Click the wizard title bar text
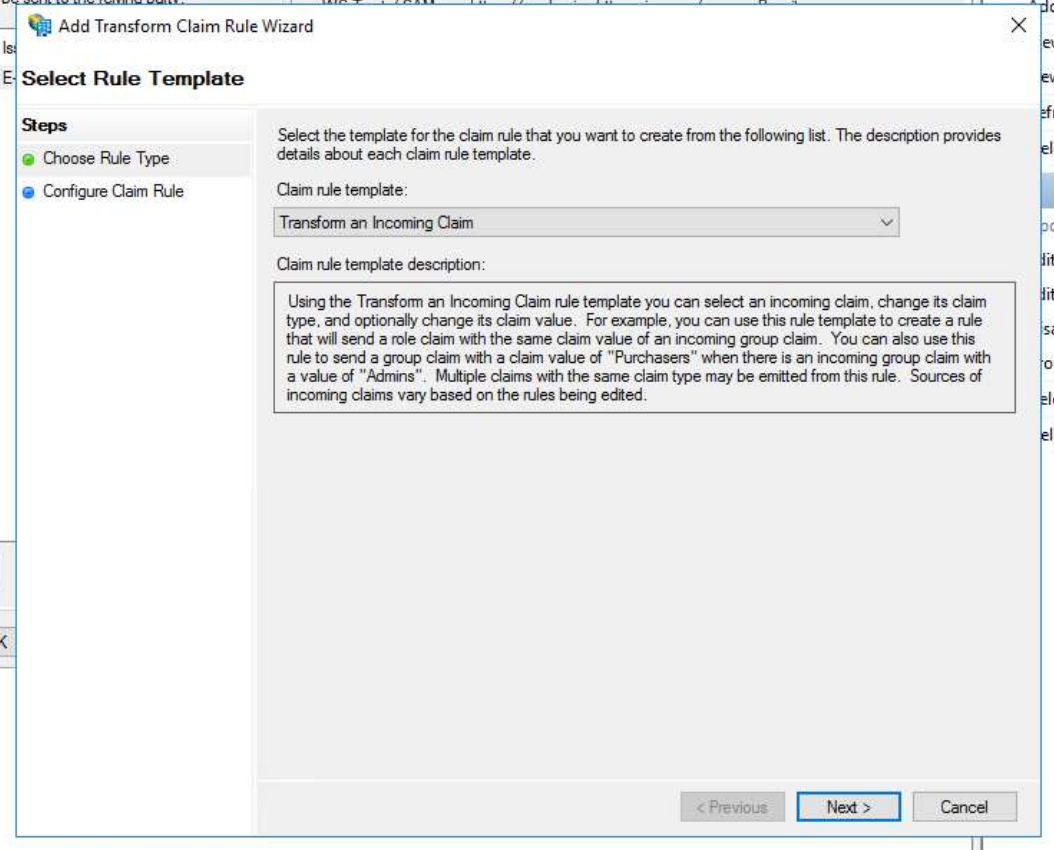 point(185,26)
